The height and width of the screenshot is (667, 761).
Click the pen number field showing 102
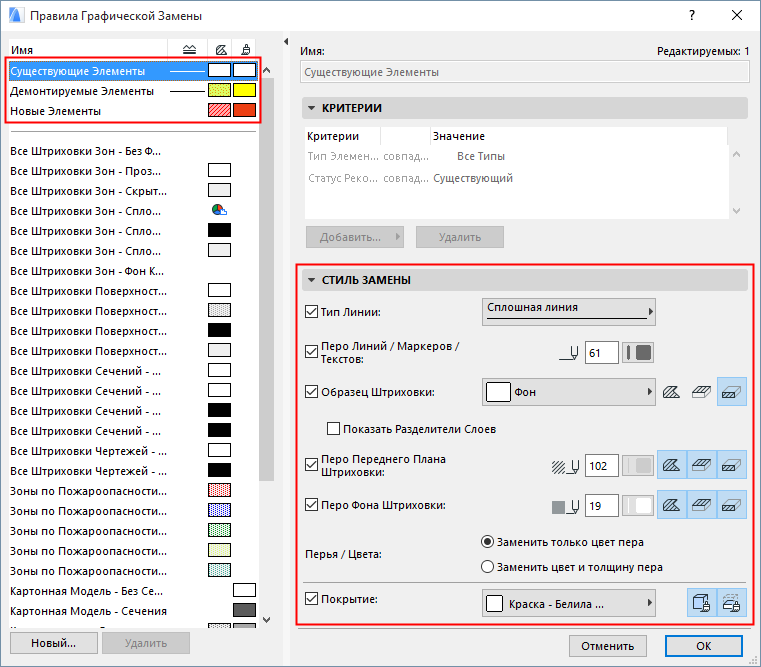[x=602, y=466]
